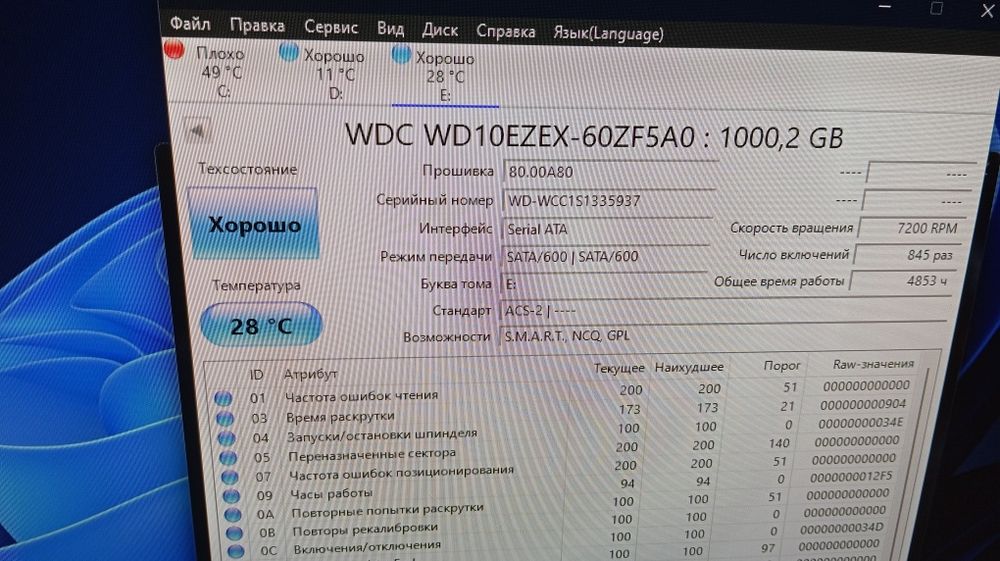Click status dot for attribute 07
The width and height of the screenshot is (1000, 561).
[230, 477]
